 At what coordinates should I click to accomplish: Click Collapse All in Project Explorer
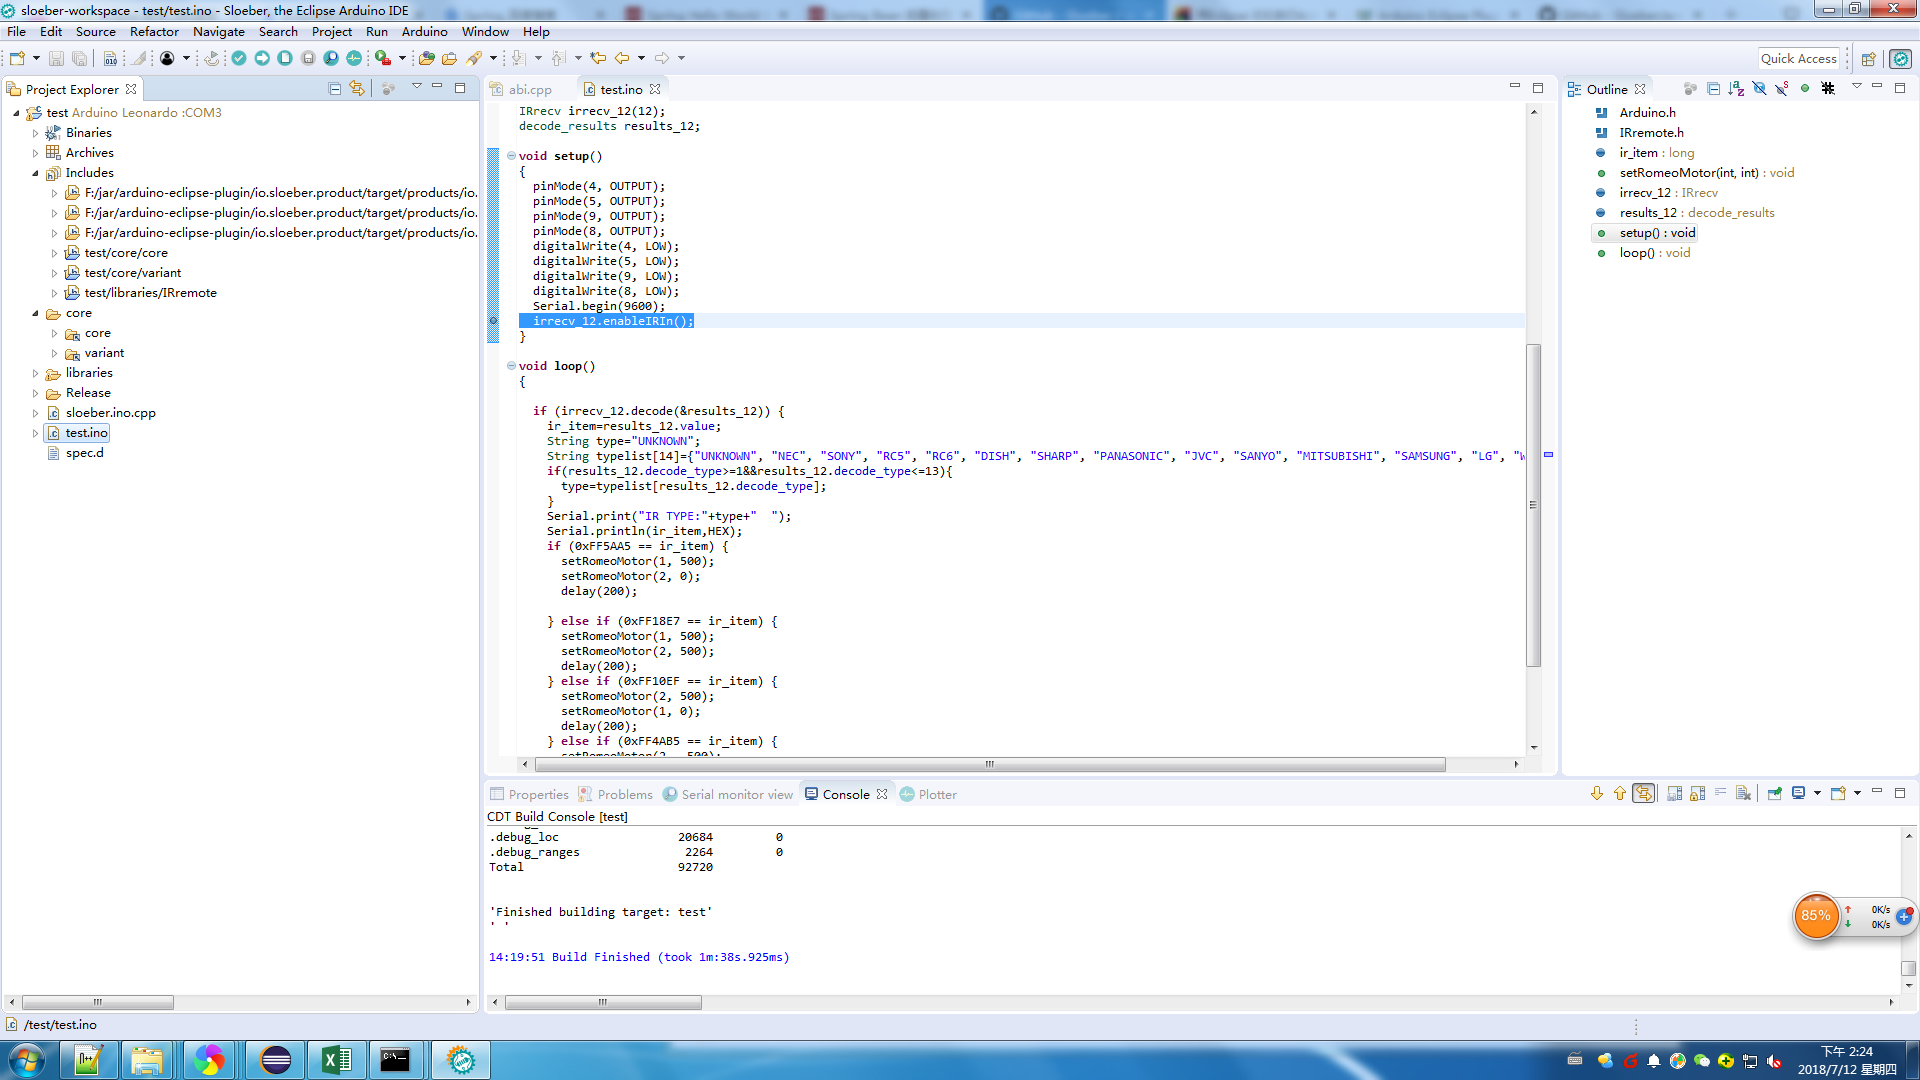coord(335,89)
